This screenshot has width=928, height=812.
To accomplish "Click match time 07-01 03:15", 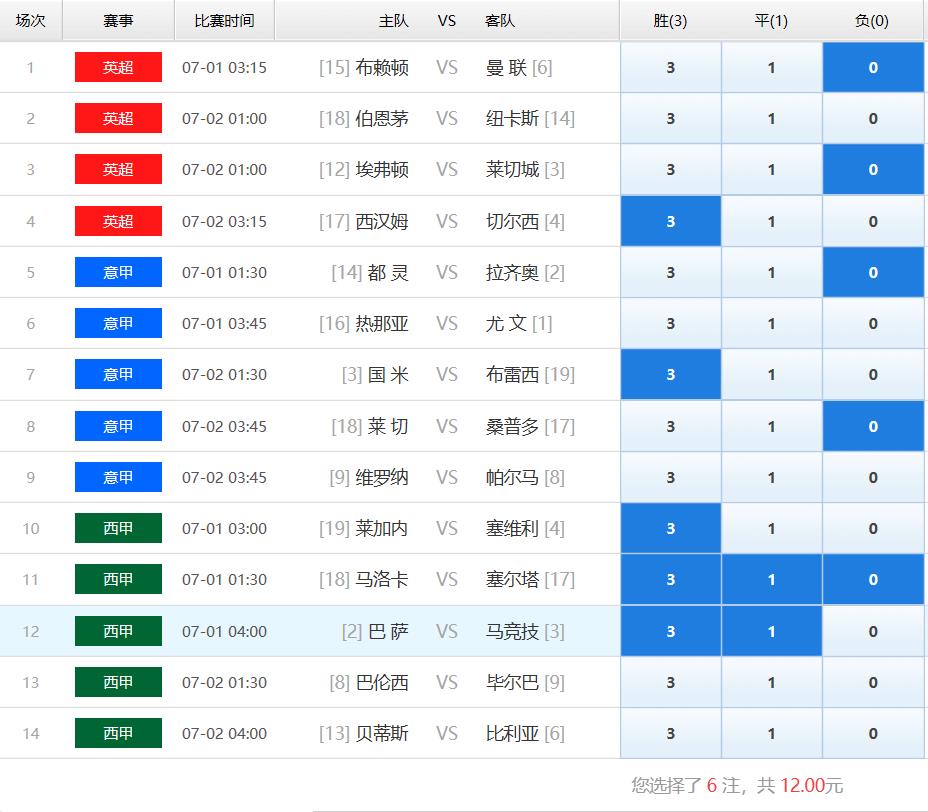I will click(x=224, y=67).
